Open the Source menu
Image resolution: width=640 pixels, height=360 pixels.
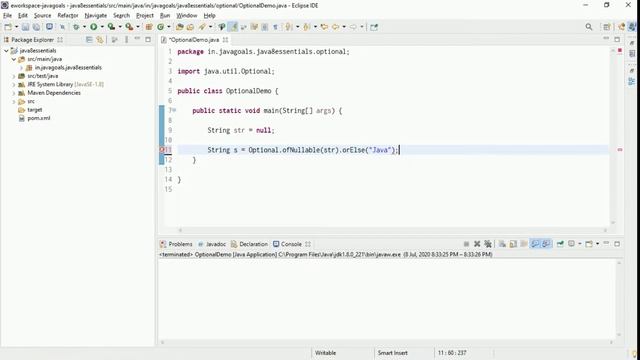42,16
